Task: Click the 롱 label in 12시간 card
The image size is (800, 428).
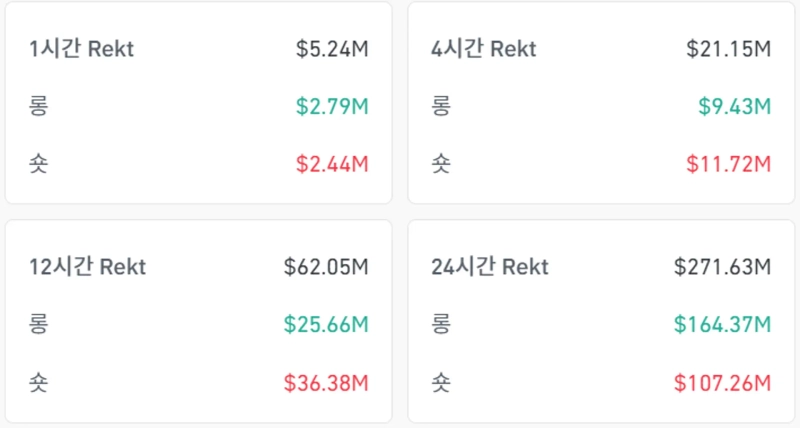Action: (39, 324)
